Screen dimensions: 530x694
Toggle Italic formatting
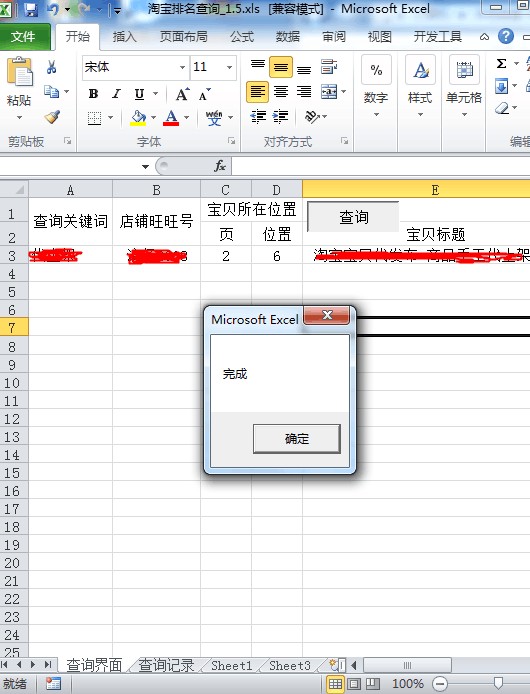point(116,94)
